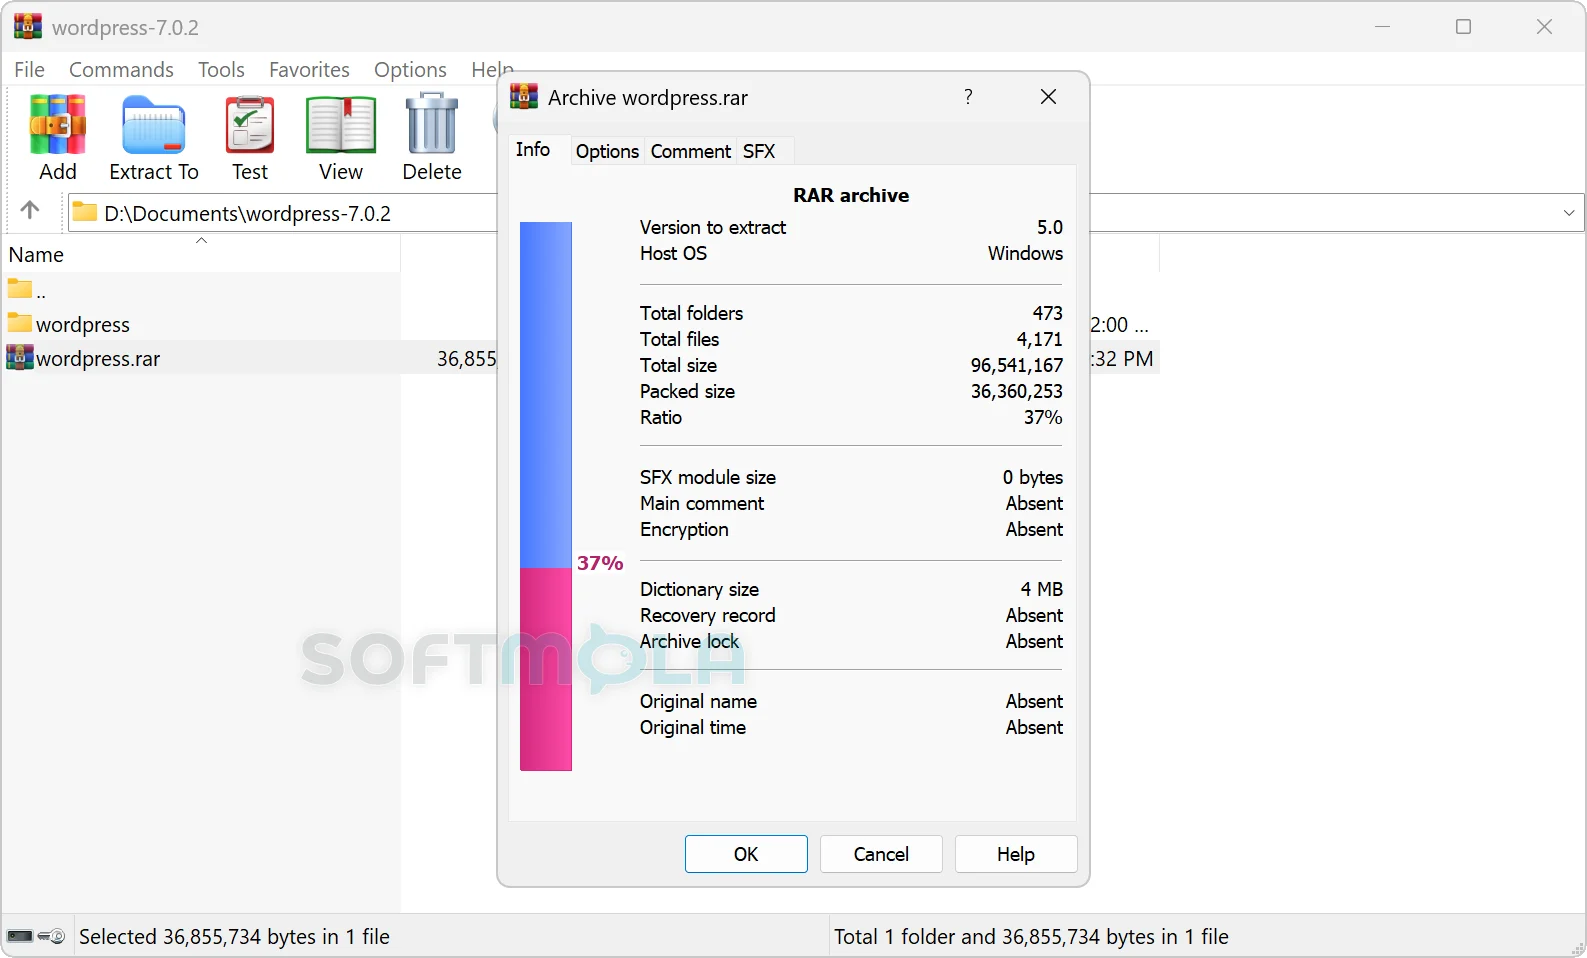1587x958 pixels.
Task: Click the WinRAR app icon in main title bar
Action: coord(28,27)
